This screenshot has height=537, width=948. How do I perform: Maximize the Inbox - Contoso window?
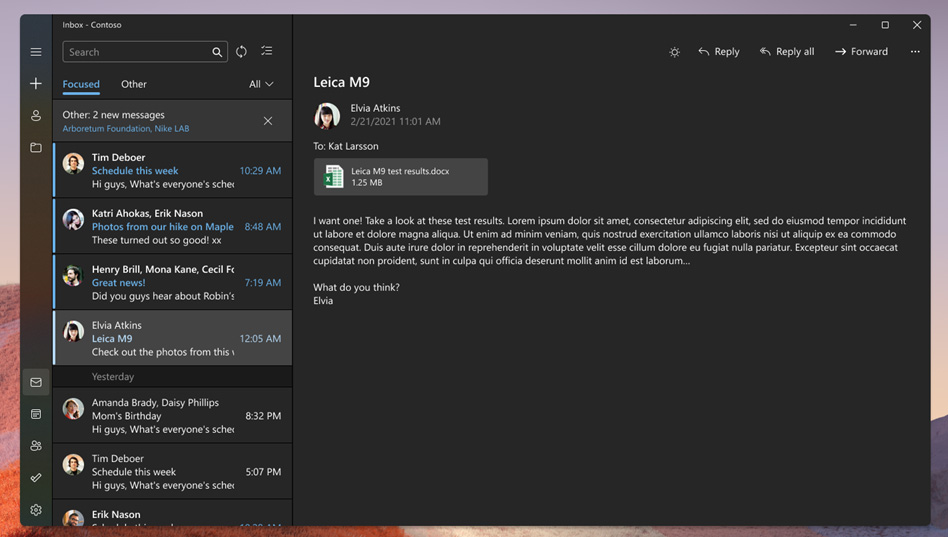[885, 25]
